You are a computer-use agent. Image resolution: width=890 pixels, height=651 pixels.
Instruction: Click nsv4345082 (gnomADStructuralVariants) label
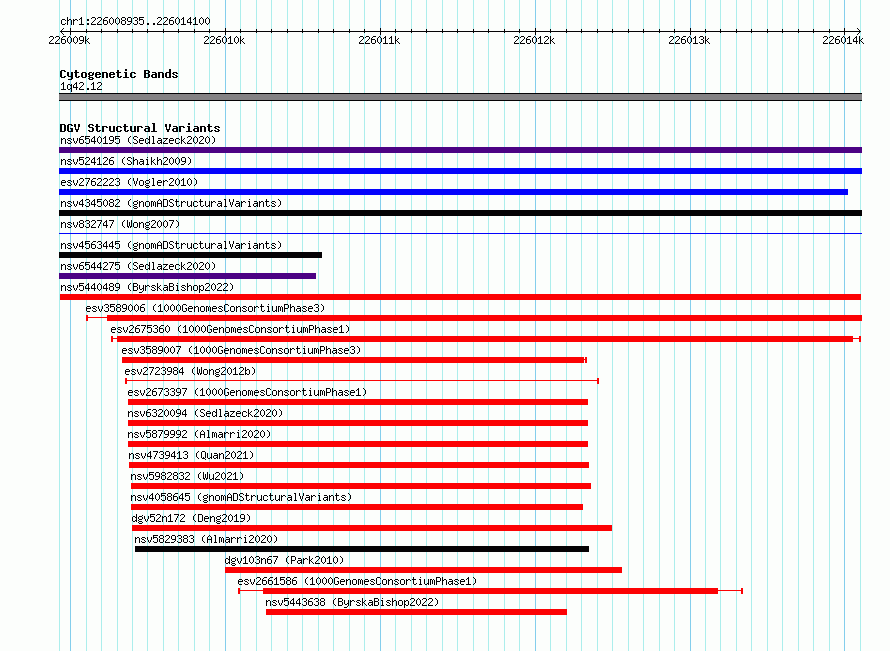171,203
